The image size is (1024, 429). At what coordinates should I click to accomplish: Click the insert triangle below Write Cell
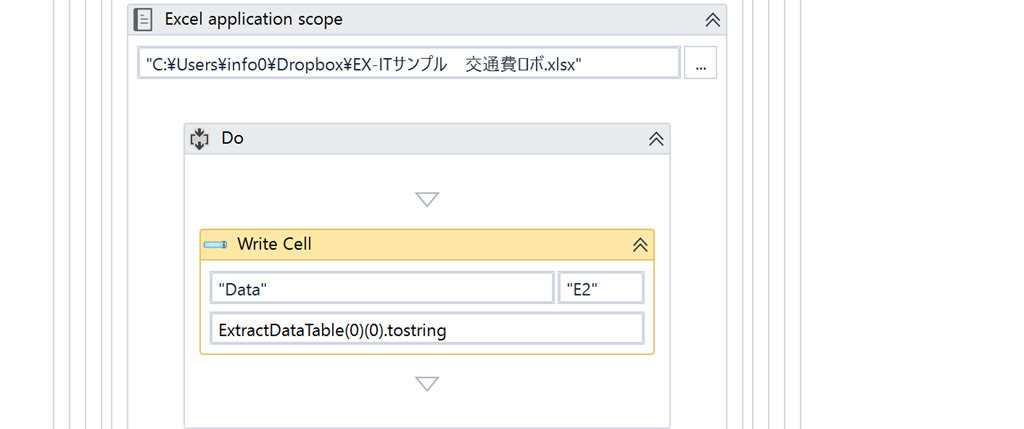427,383
